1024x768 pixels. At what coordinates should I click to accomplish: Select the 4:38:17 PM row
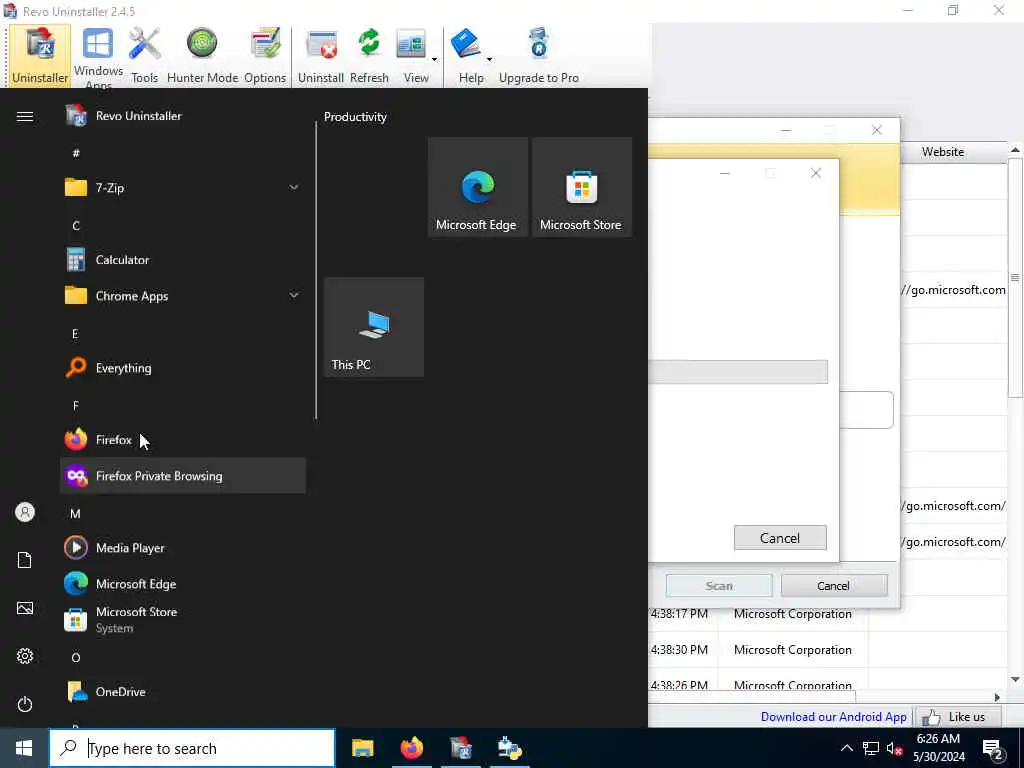829,614
